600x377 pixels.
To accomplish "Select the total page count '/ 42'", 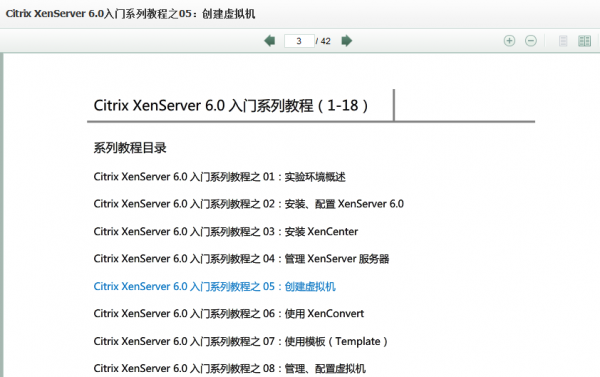I will (x=323, y=41).
